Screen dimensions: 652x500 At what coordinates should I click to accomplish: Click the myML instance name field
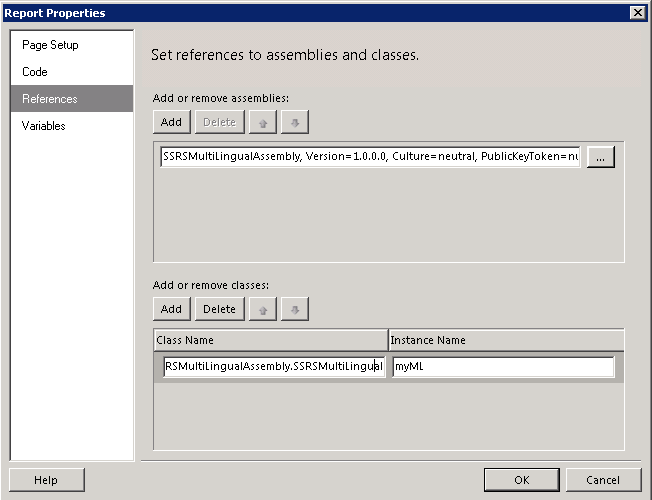coord(503,366)
